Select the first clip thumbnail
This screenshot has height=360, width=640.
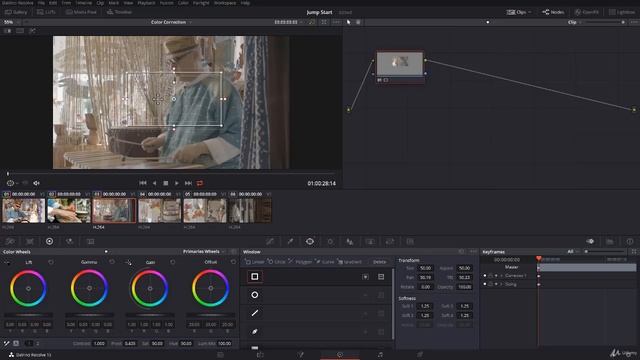click(23, 211)
